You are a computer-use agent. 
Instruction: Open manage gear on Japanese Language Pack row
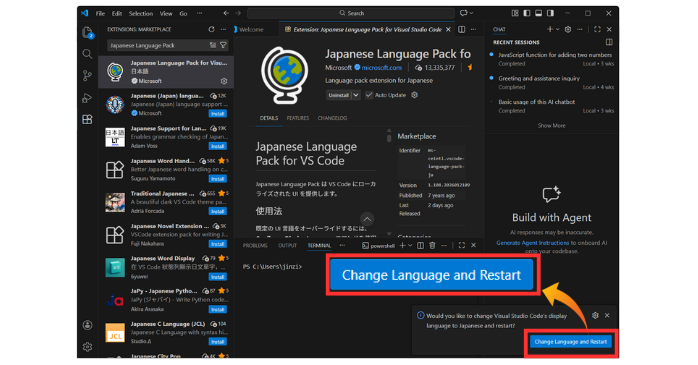224,81
